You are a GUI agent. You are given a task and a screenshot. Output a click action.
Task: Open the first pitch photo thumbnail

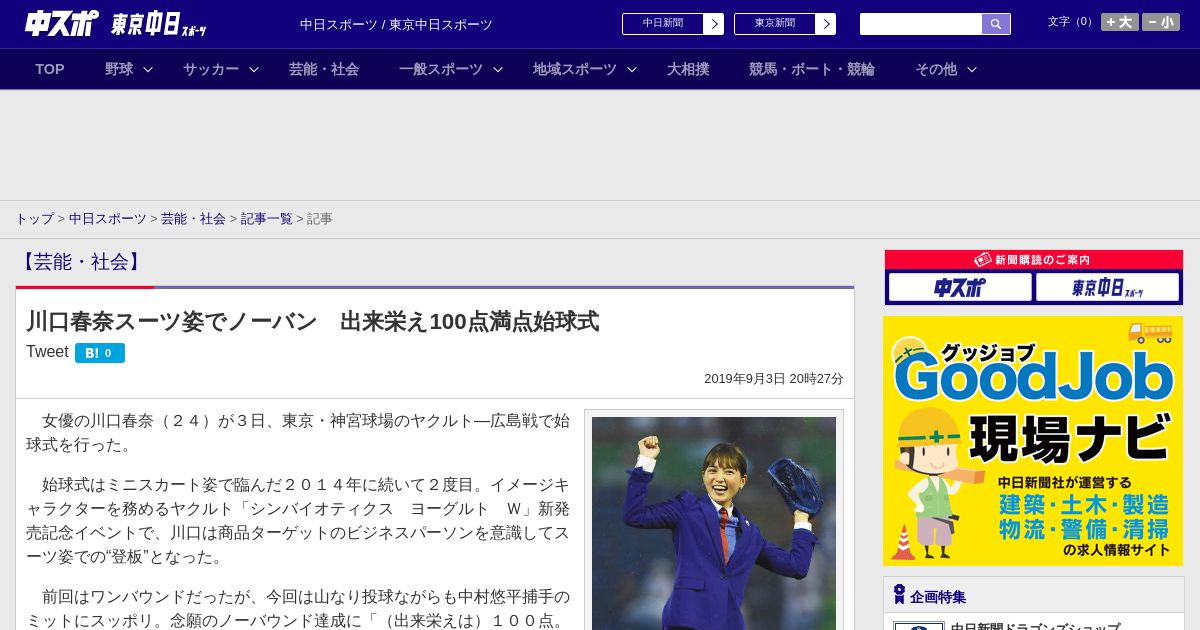(714, 523)
